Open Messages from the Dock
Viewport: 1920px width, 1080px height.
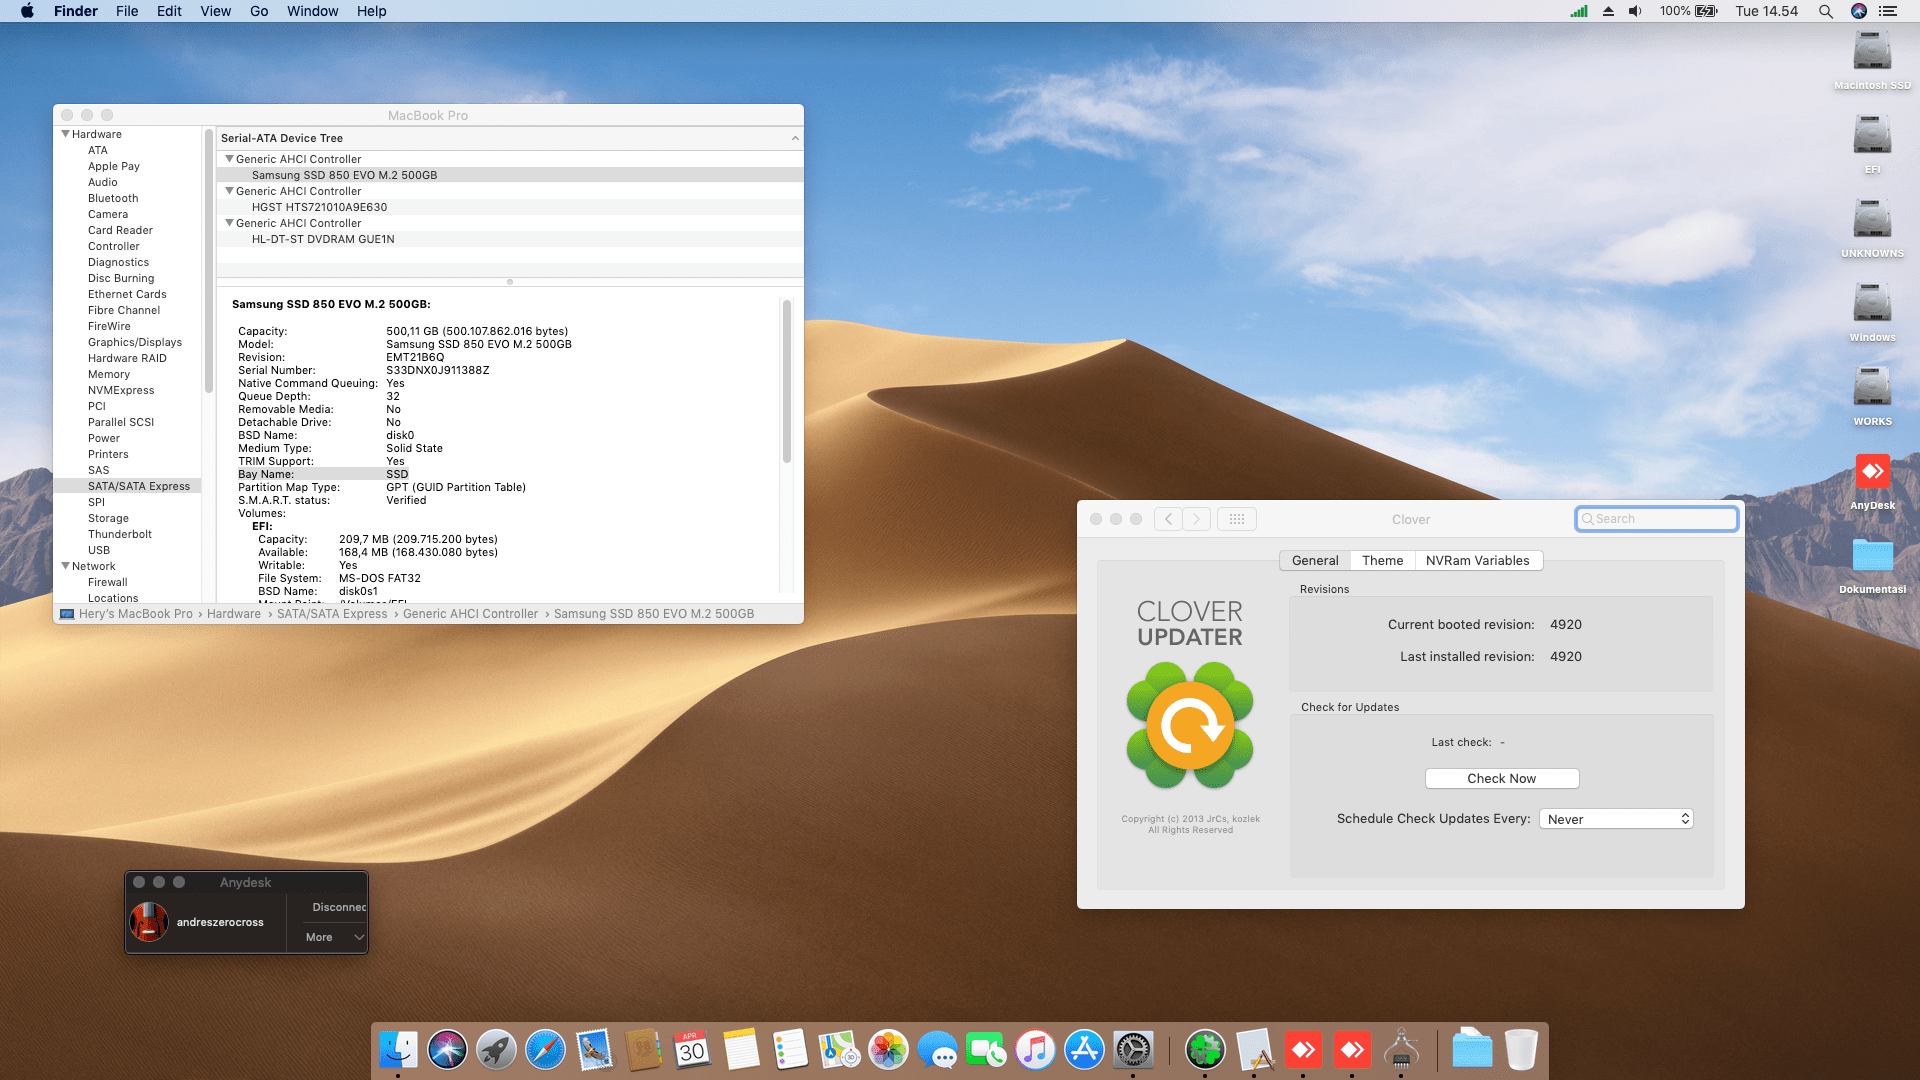click(937, 1050)
